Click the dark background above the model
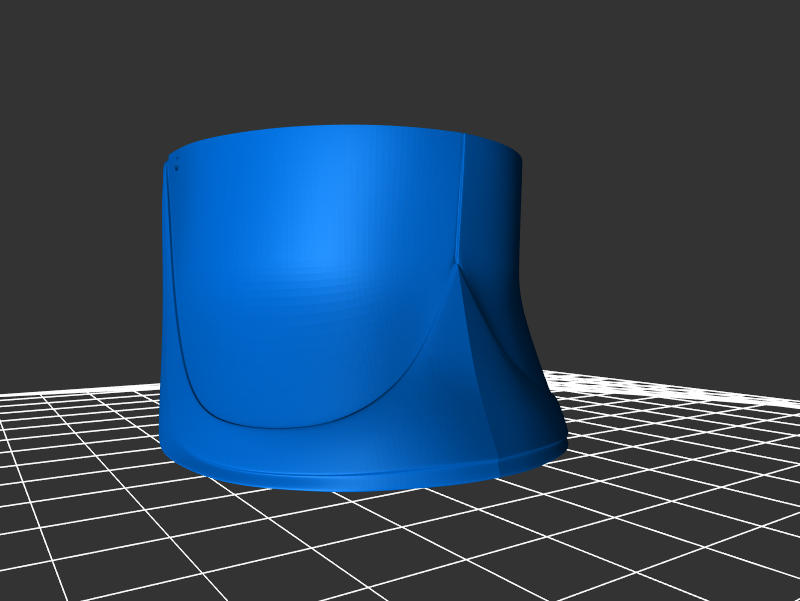 coord(400,60)
